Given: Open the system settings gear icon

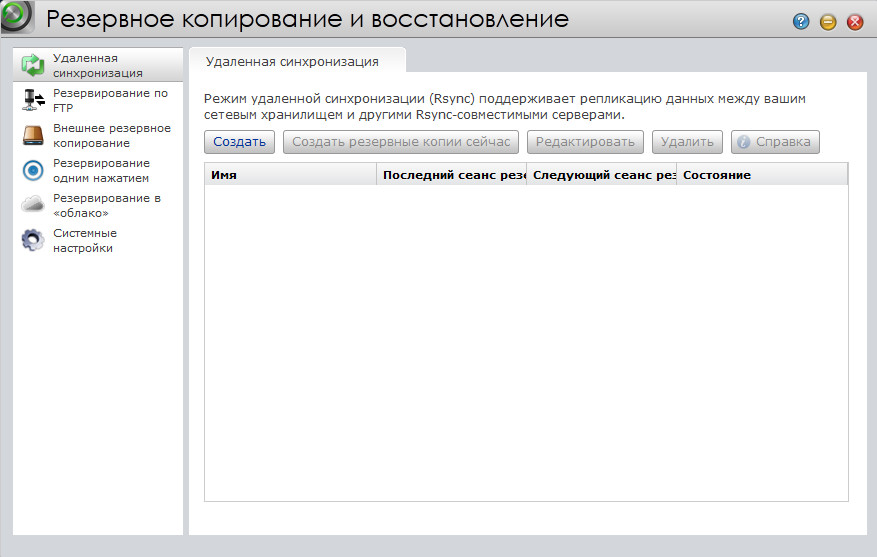Looking at the screenshot, I should (34, 241).
